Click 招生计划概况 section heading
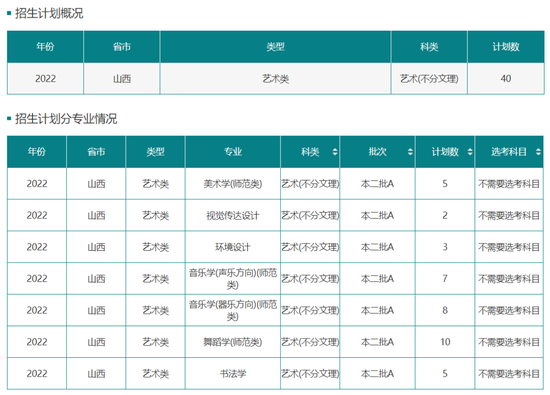Image resolution: width=550 pixels, height=395 pixels. [x=49, y=13]
